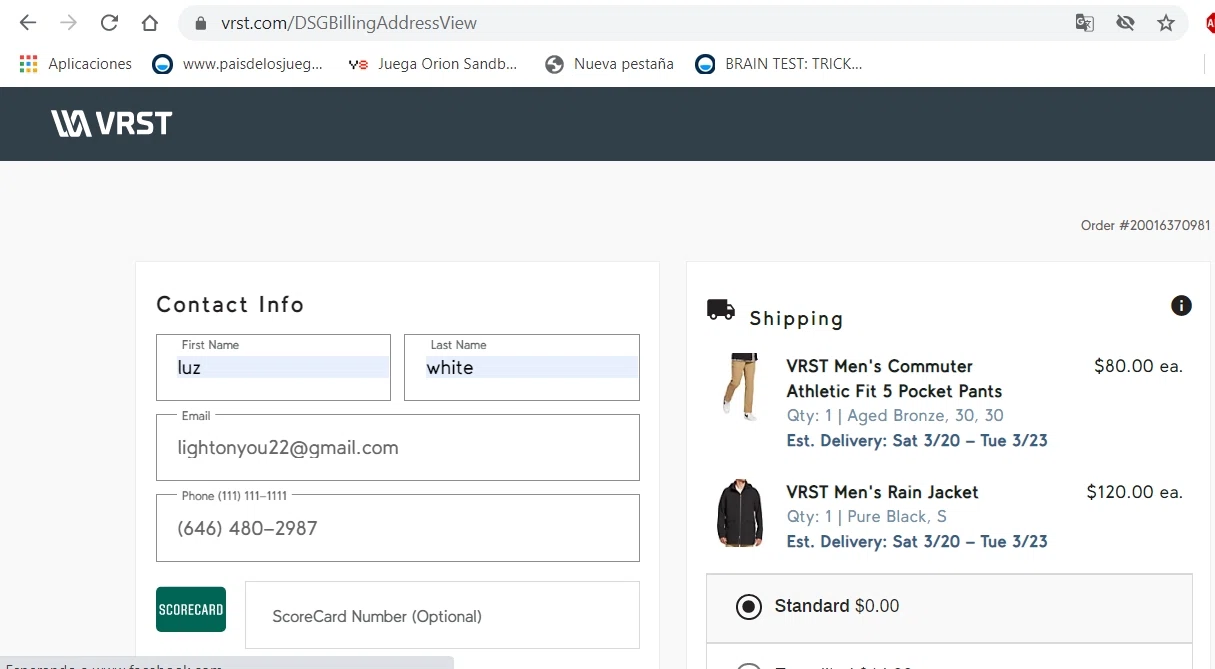Screen dimensions: 1215x669
Task: Click the red extension icon in the browser toolbar
Action: (x=1209, y=22)
